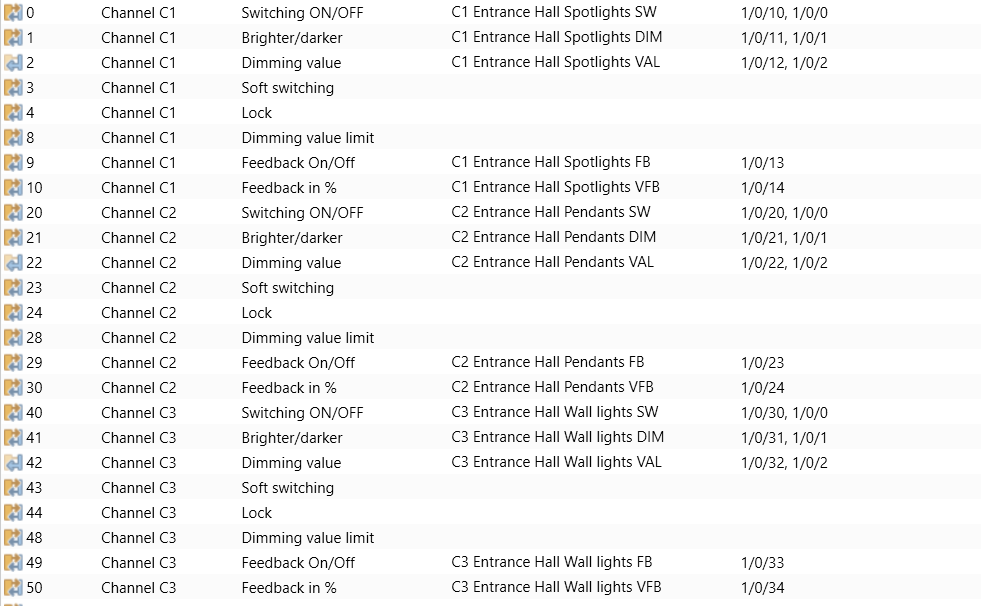Click group addresses 1/0/32, 1/0/2
This screenshot has width=981, height=606.
click(x=784, y=463)
